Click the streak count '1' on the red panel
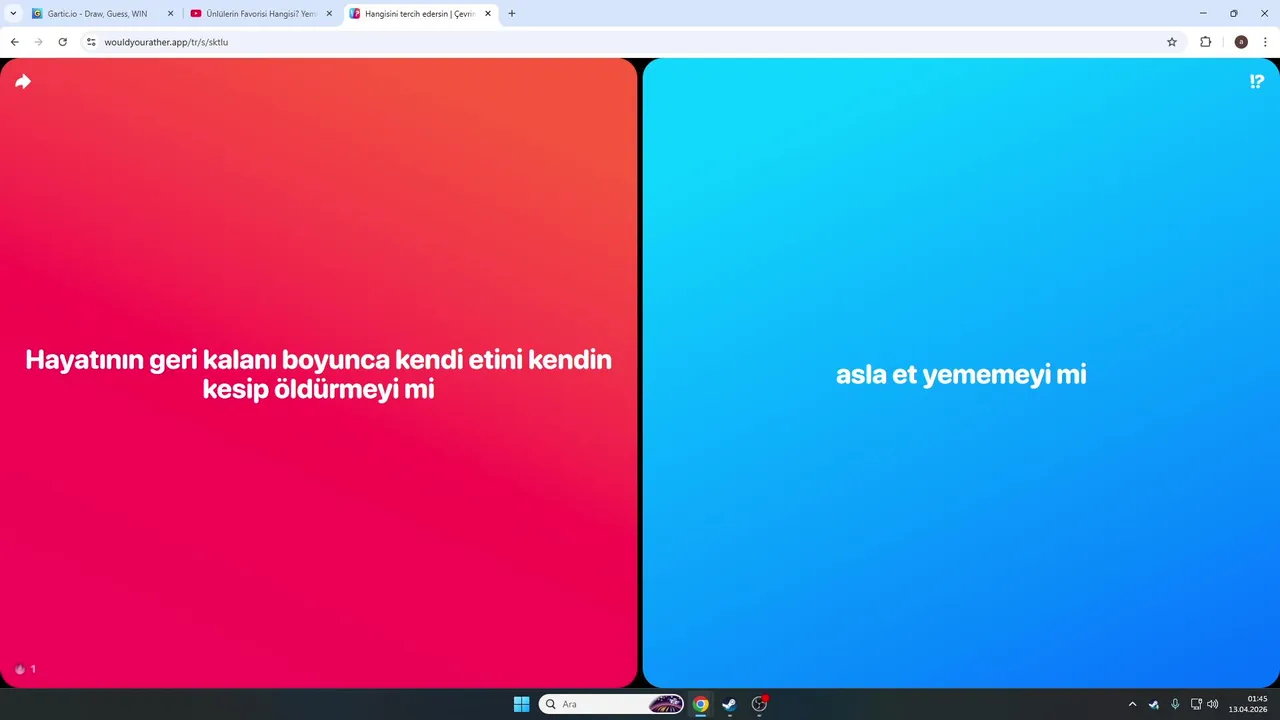 [33, 669]
